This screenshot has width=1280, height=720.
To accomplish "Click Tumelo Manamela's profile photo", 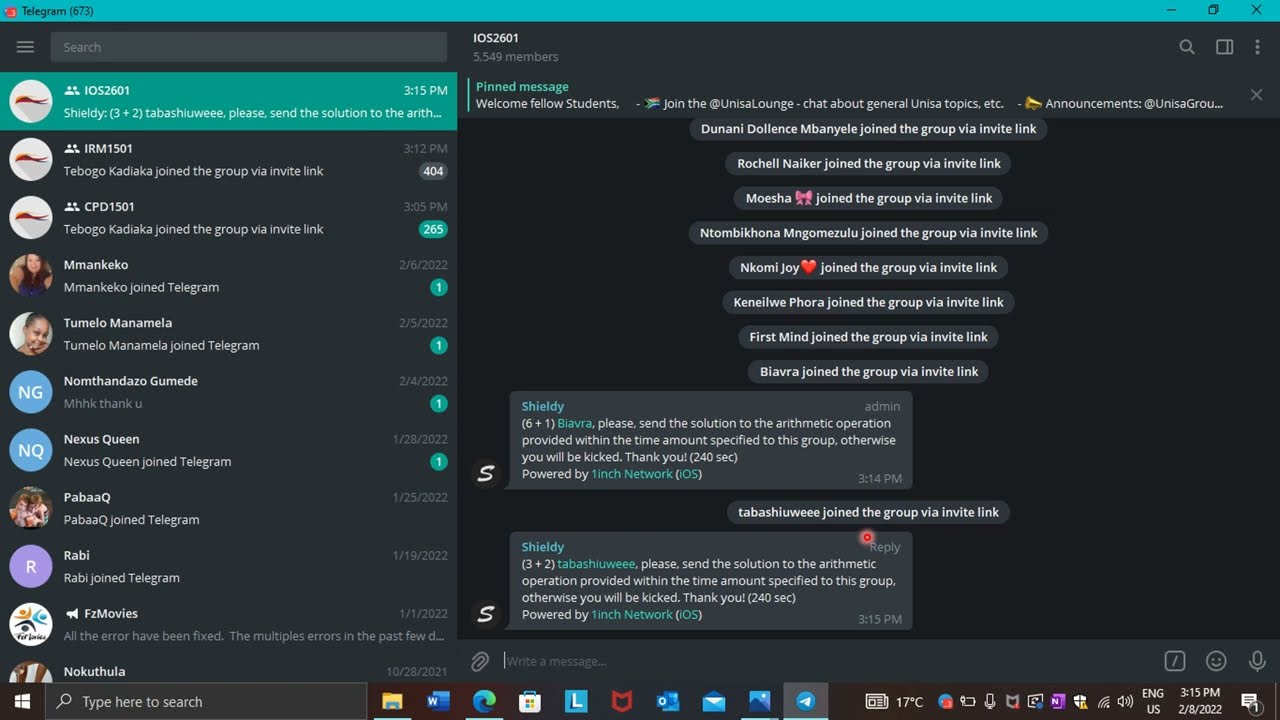I will coord(31,333).
